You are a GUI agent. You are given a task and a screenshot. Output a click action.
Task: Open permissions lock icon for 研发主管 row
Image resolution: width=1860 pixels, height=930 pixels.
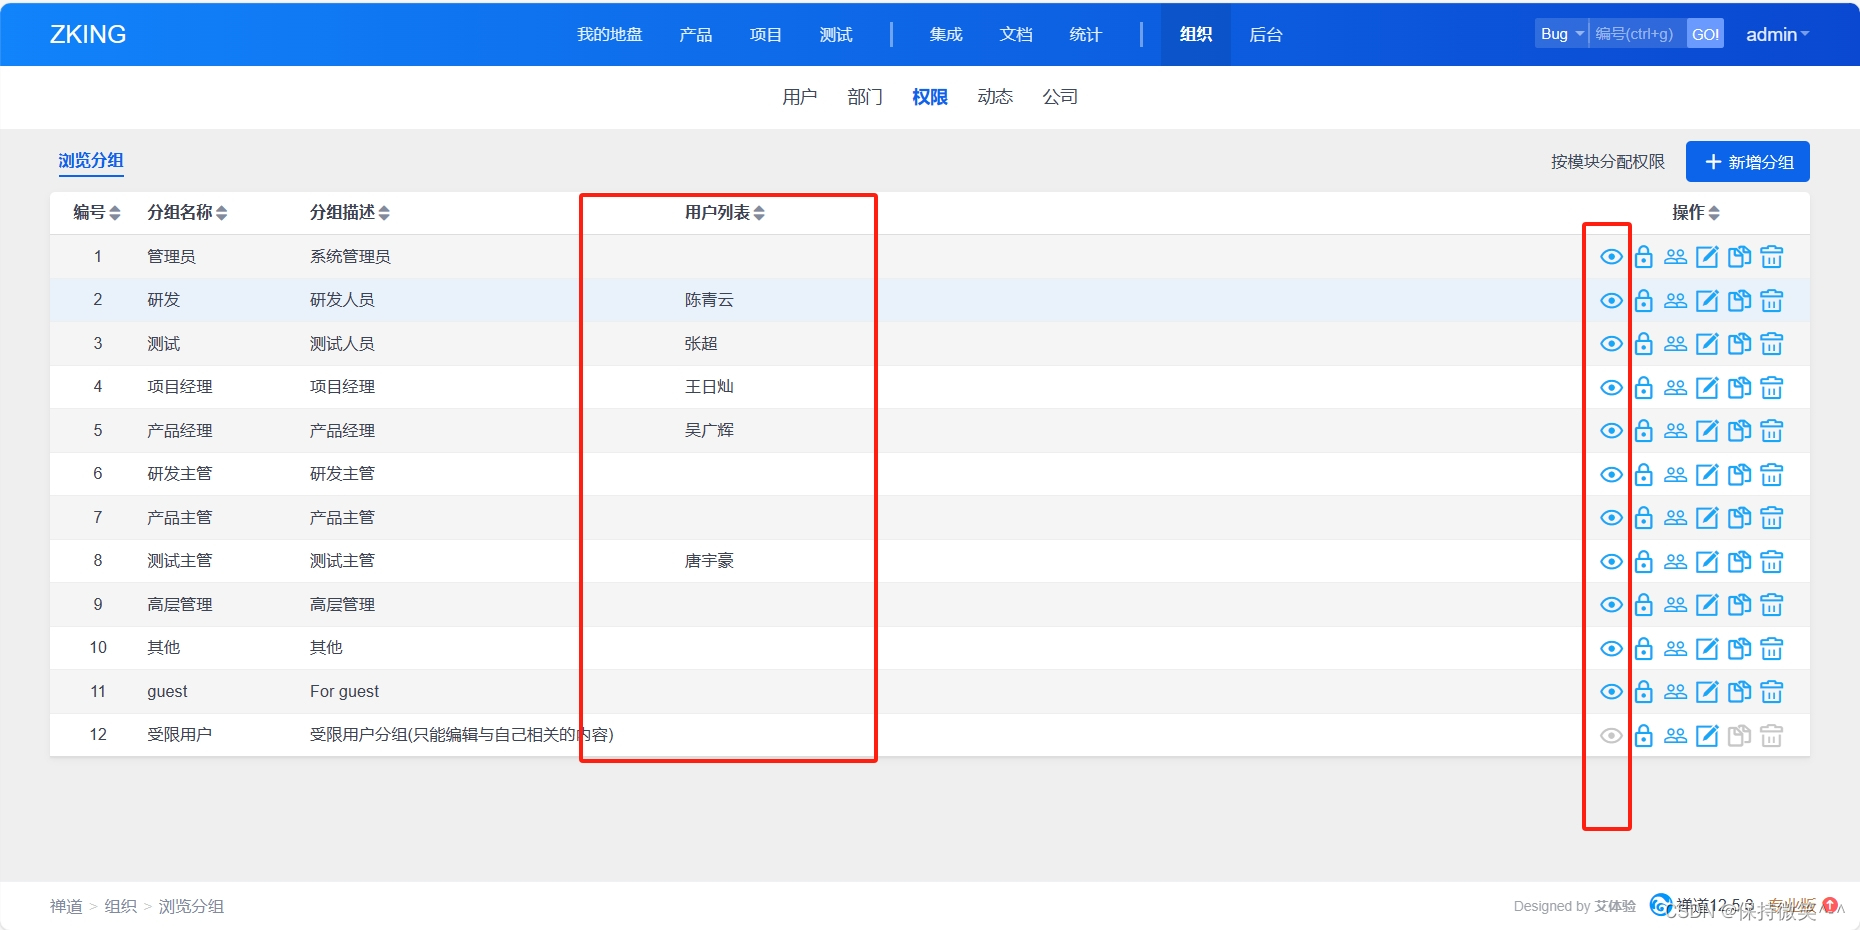coord(1643,475)
